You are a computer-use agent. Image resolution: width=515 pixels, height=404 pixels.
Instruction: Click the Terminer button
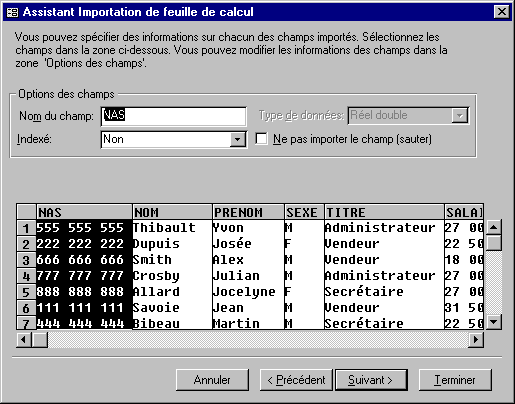455,380
